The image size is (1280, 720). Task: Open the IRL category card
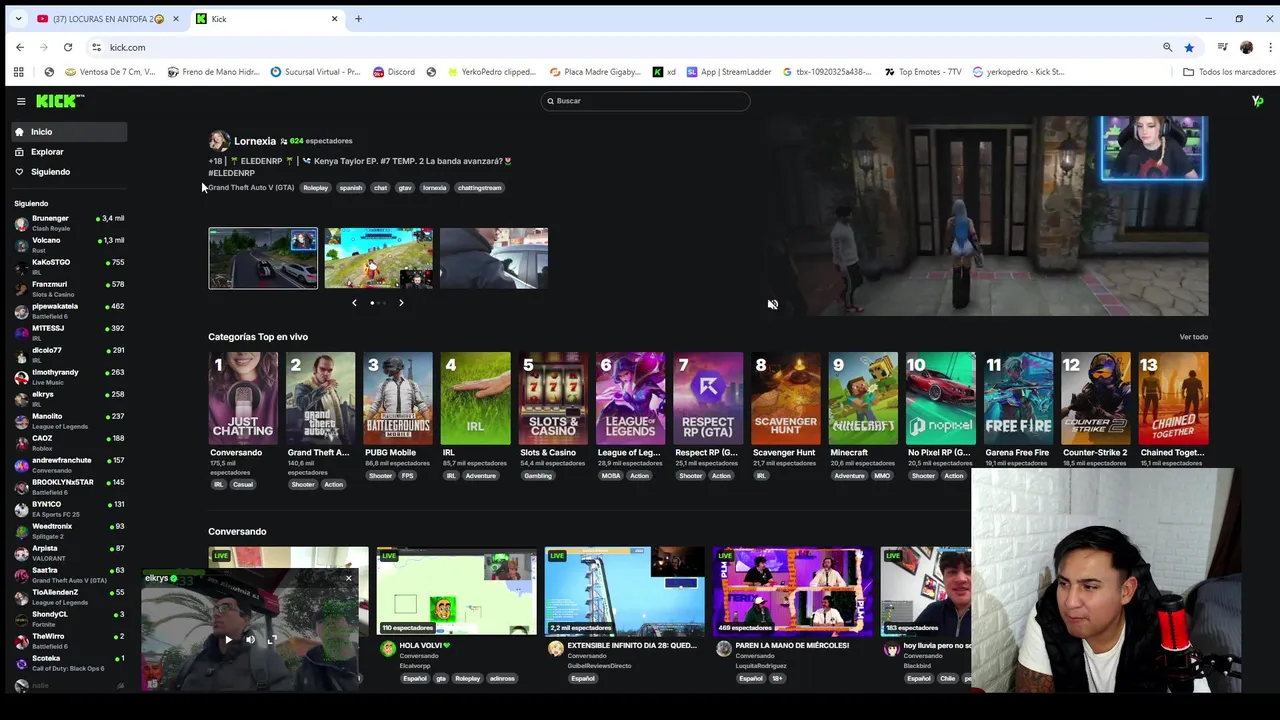pyautogui.click(x=476, y=398)
